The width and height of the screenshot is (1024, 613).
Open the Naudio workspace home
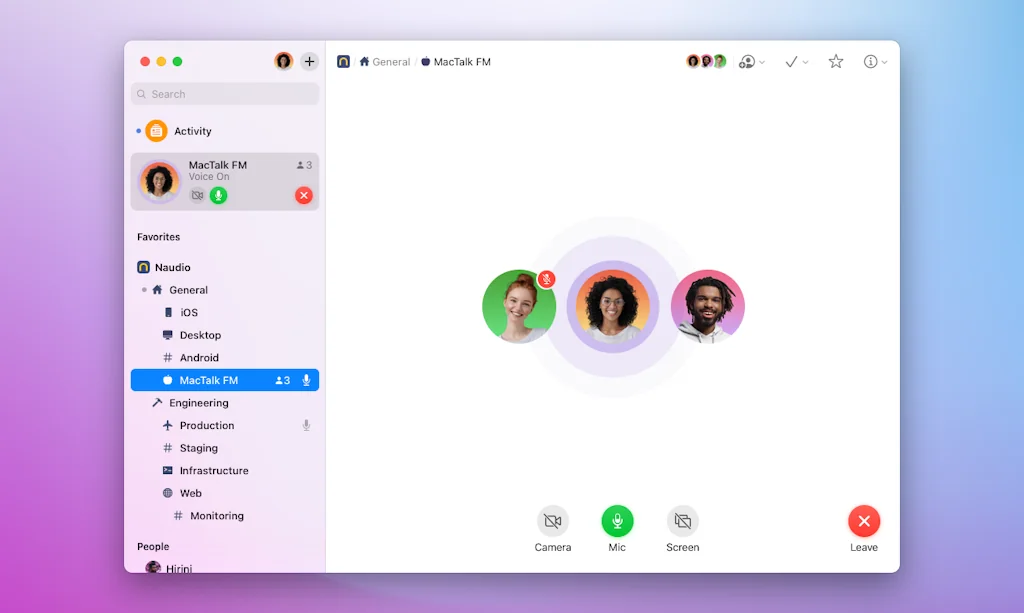172,267
